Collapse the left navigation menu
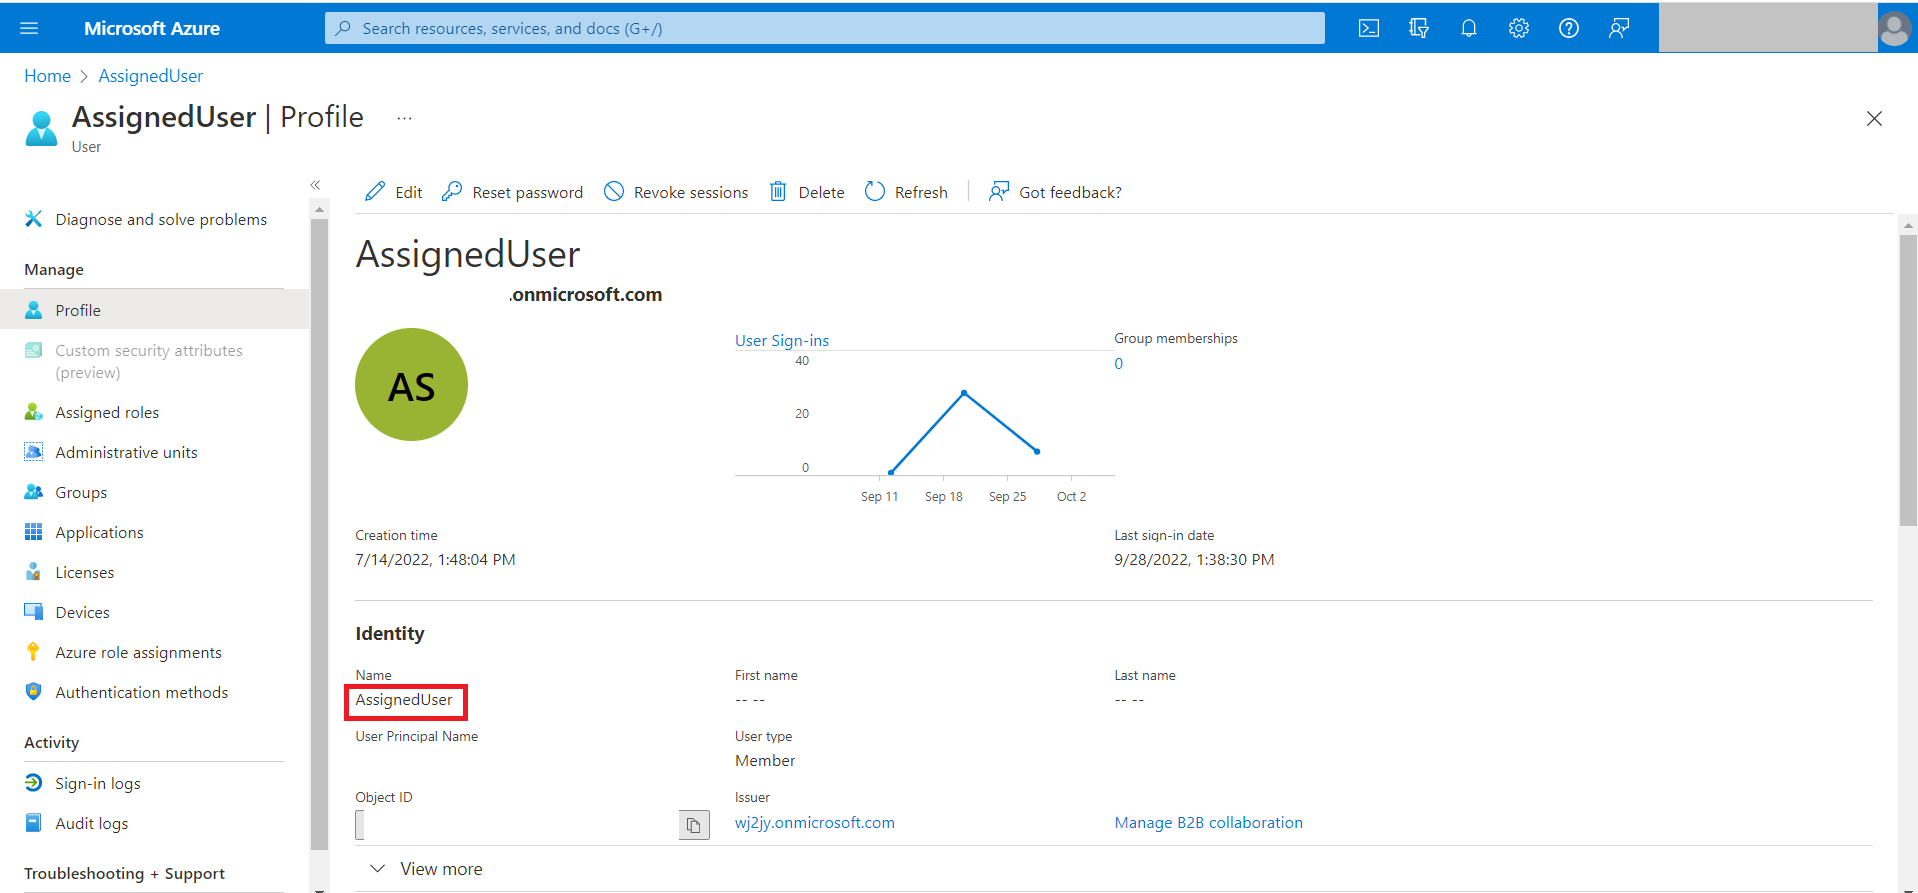The height and width of the screenshot is (893, 1918). point(315,185)
